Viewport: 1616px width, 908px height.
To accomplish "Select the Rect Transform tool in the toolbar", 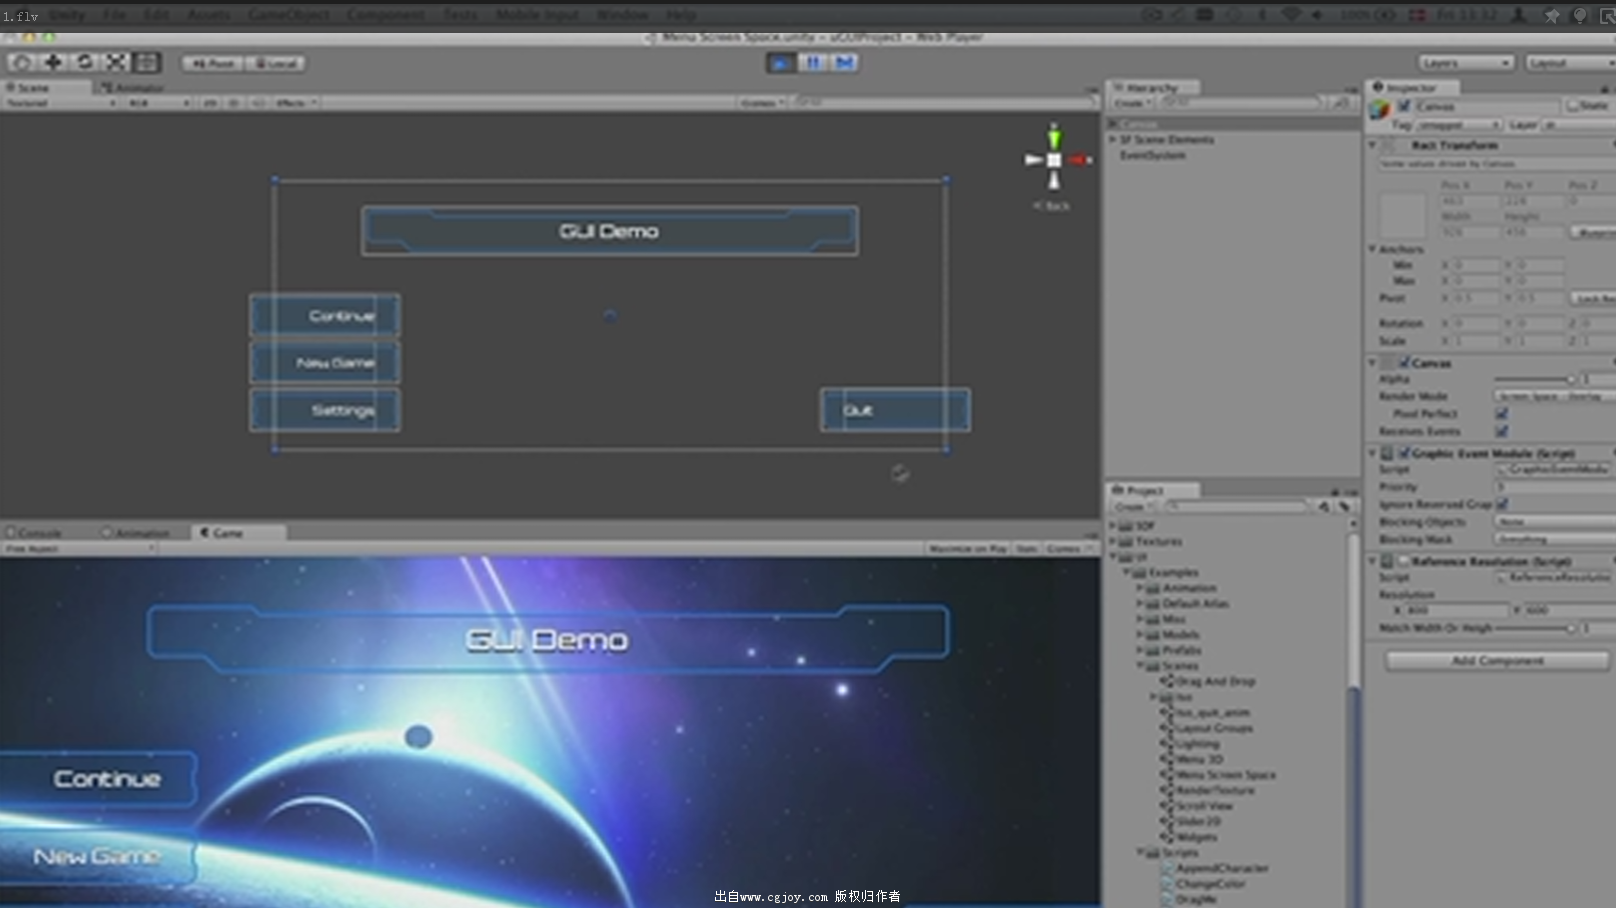I will coord(147,62).
